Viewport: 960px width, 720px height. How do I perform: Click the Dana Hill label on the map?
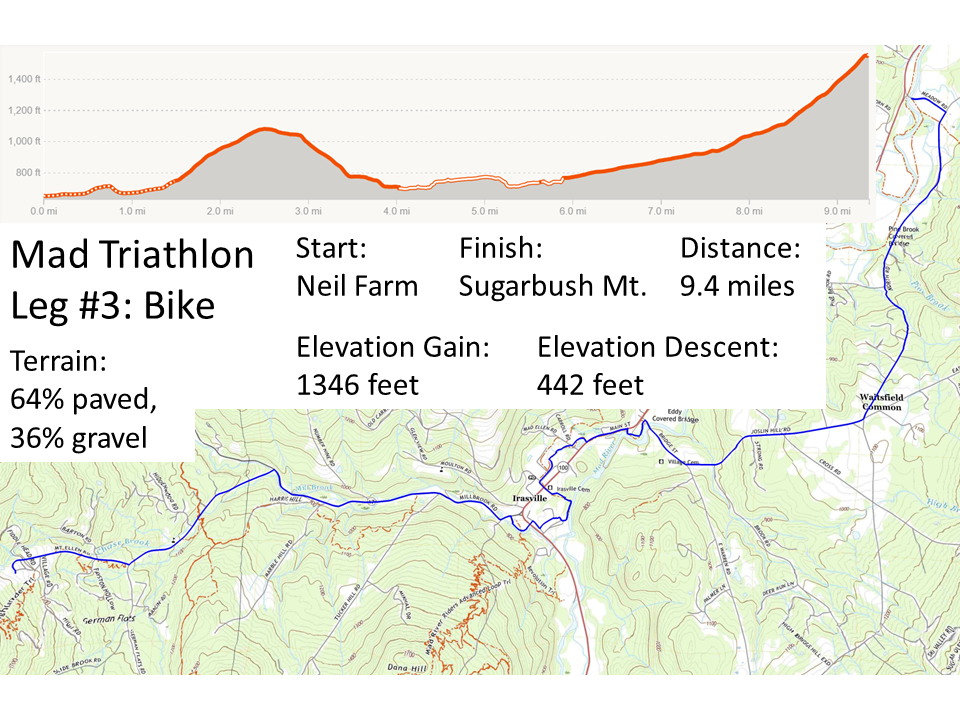click(x=407, y=667)
